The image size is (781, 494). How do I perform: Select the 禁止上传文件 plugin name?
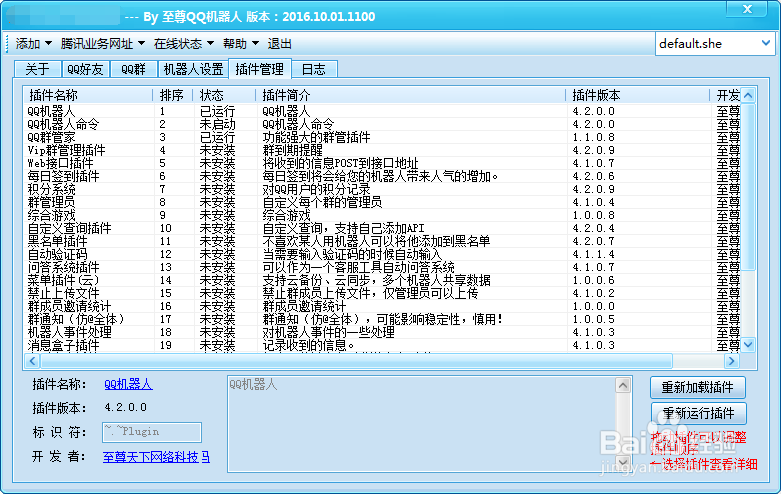63,293
